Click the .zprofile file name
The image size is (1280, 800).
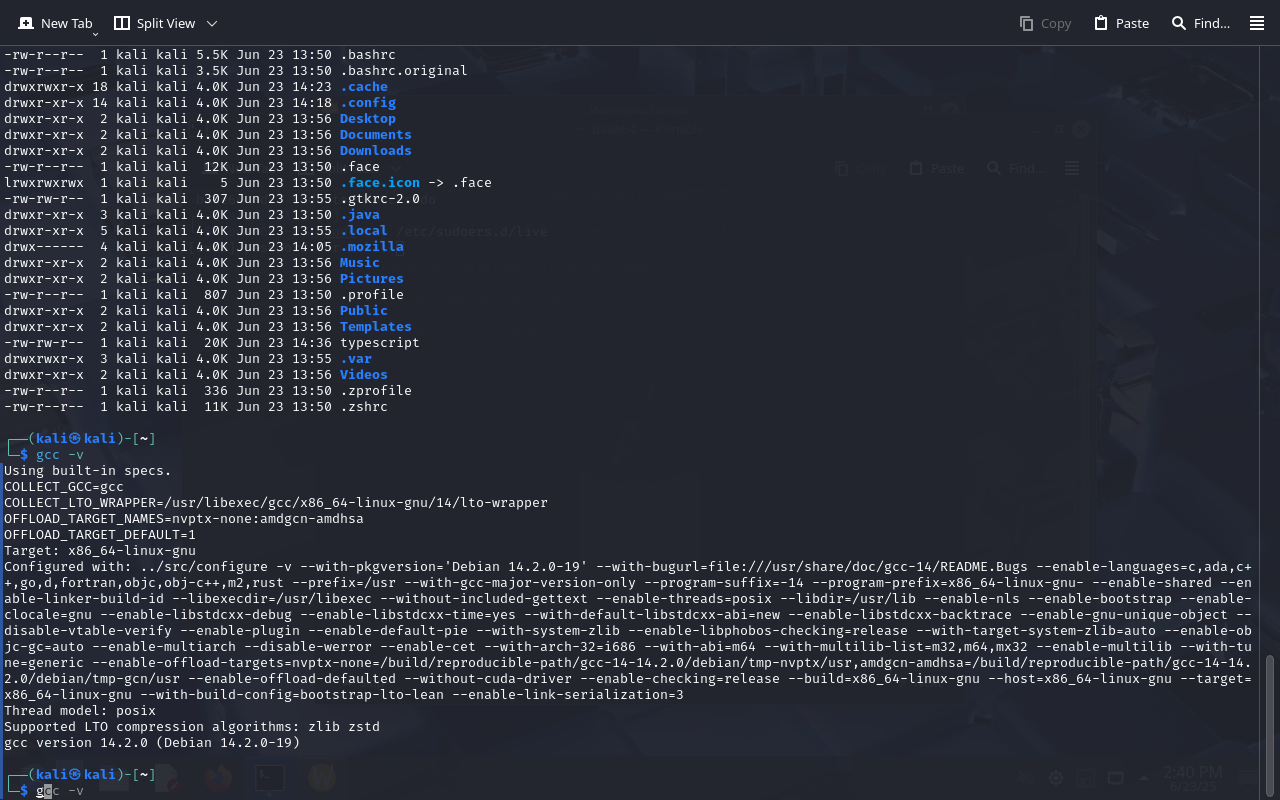point(376,391)
